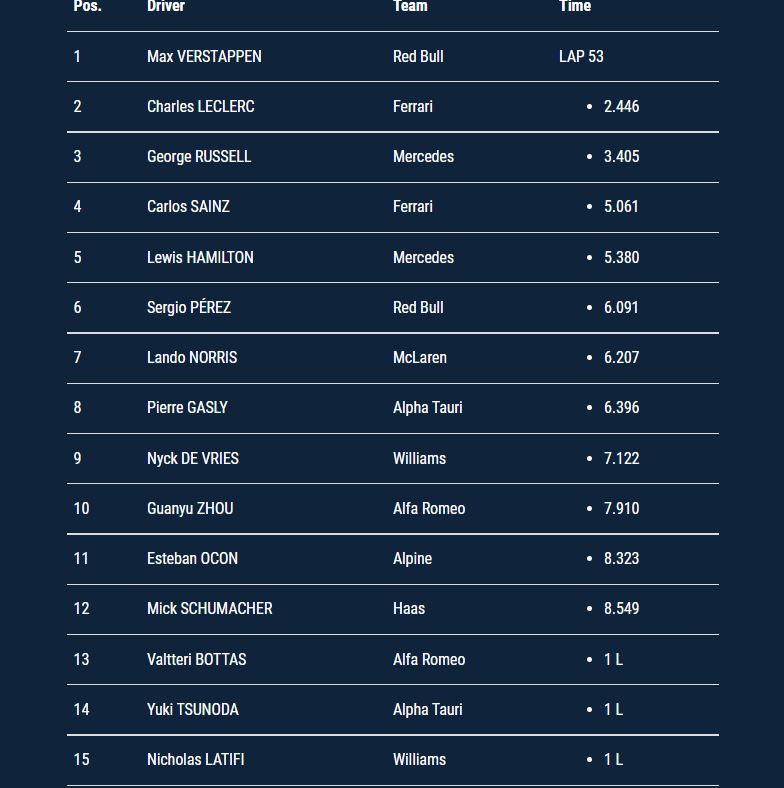Open Charles LECLERC driver entry
The height and width of the screenshot is (788, 784).
[x=201, y=107]
